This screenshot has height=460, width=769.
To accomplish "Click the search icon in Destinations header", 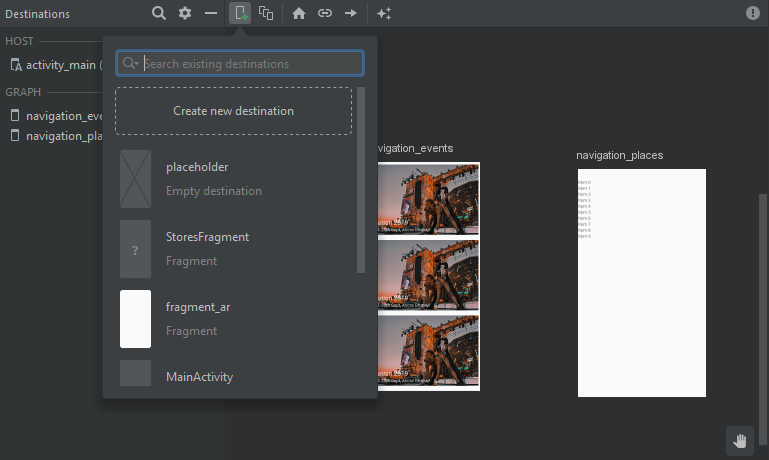I will (x=159, y=13).
